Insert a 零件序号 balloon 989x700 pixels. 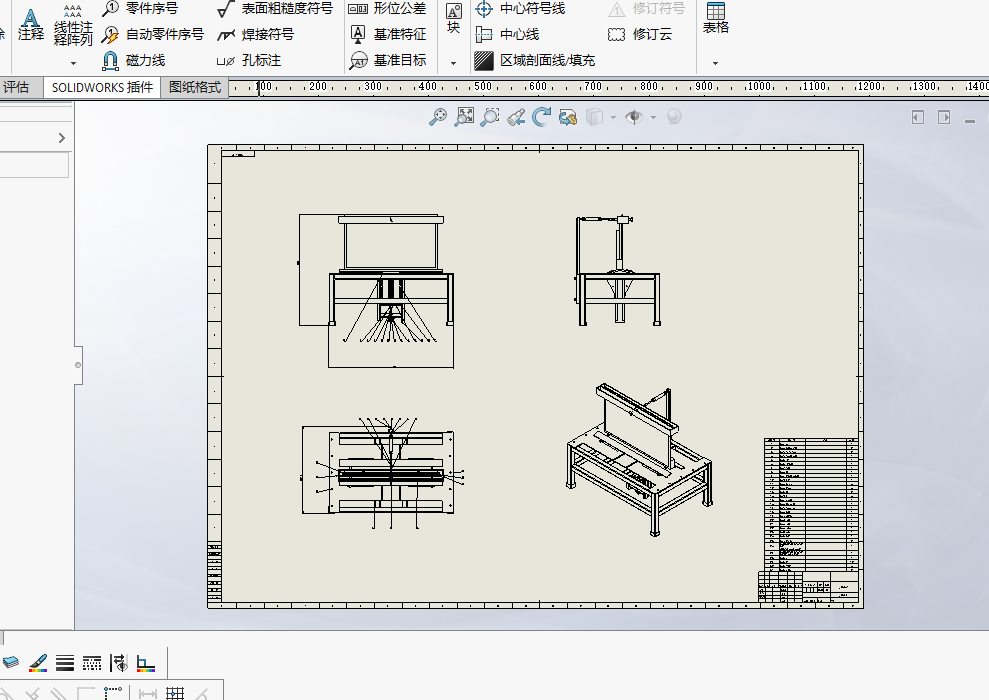coord(140,9)
